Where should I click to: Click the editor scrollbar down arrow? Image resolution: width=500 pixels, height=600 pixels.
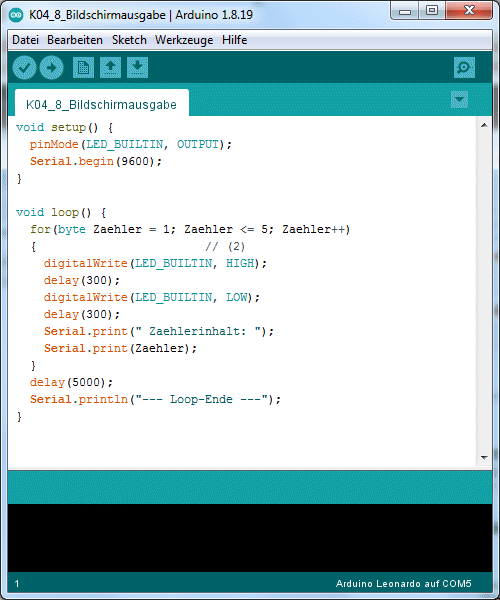484,458
